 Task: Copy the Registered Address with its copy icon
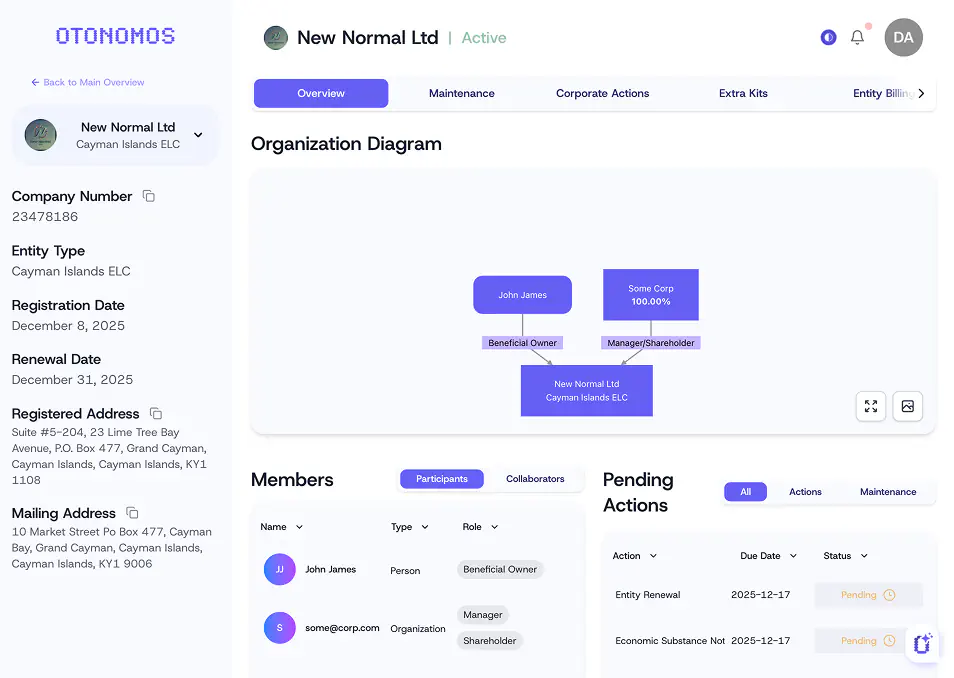click(x=156, y=413)
